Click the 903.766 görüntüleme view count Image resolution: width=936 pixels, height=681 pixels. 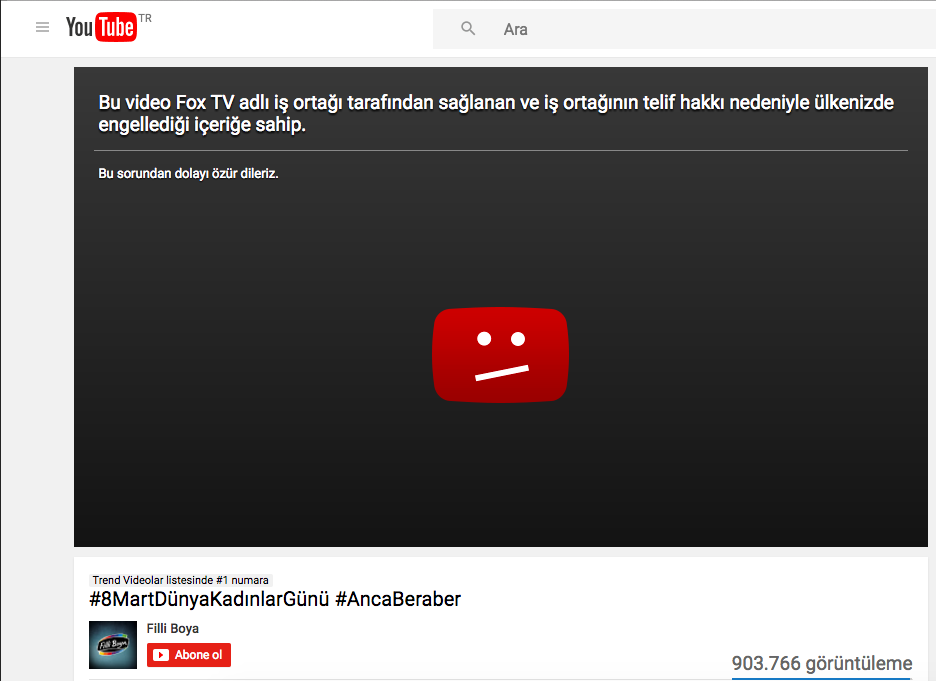click(821, 663)
